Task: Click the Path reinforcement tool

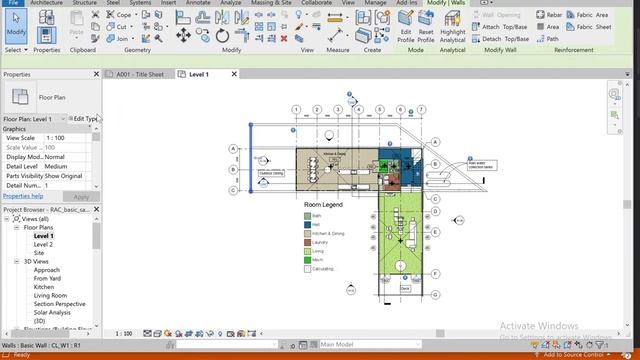Action: click(x=547, y=39)
